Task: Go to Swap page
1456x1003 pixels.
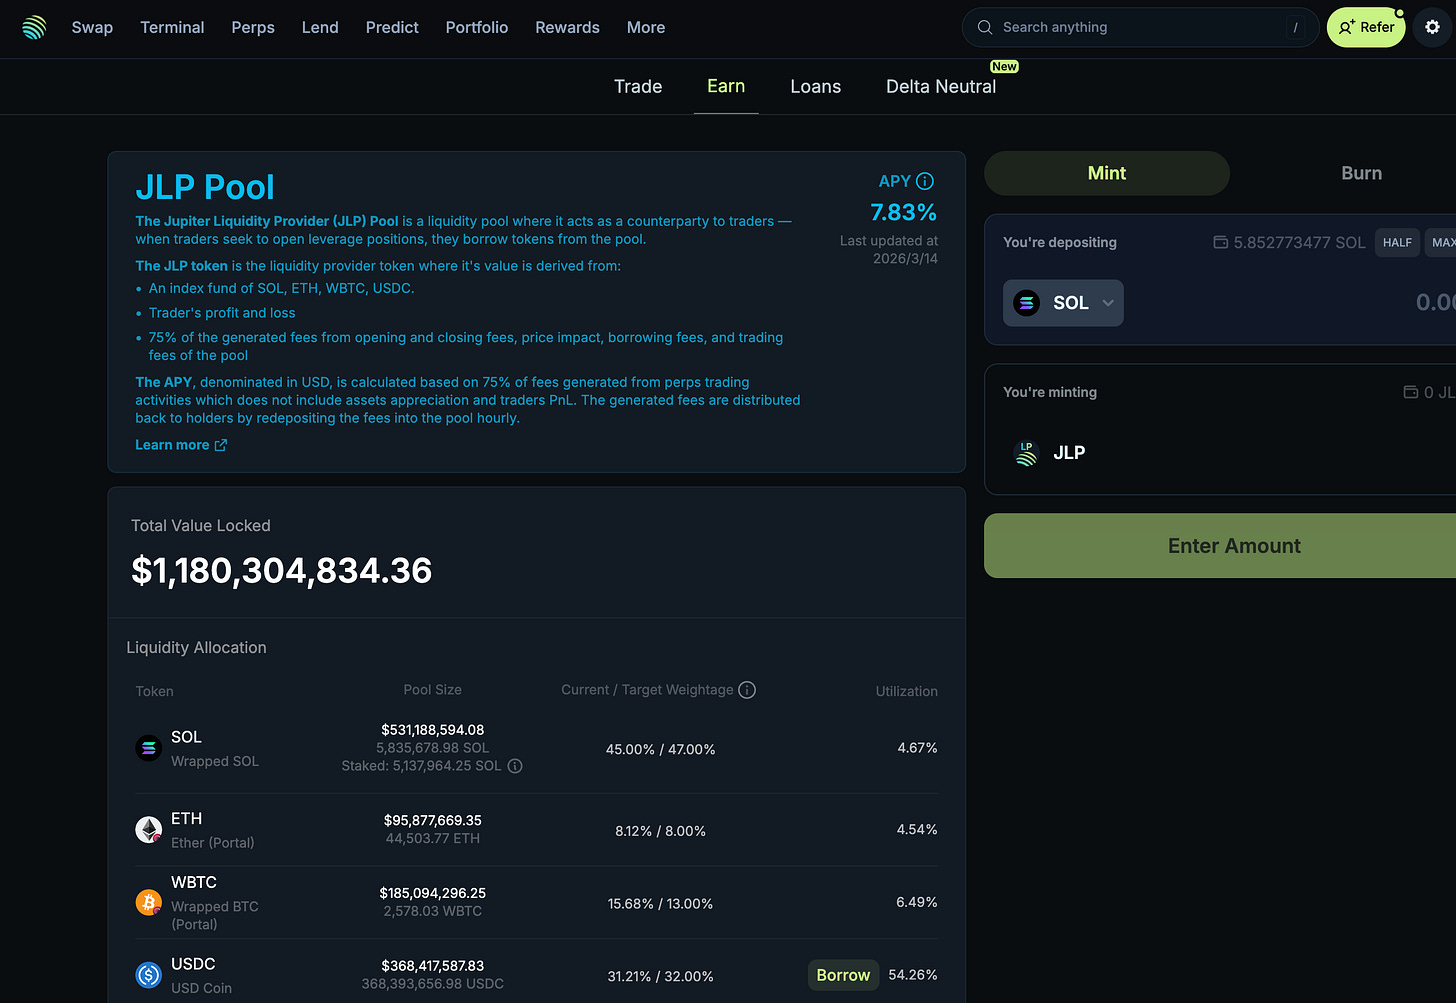Action: 92,27
